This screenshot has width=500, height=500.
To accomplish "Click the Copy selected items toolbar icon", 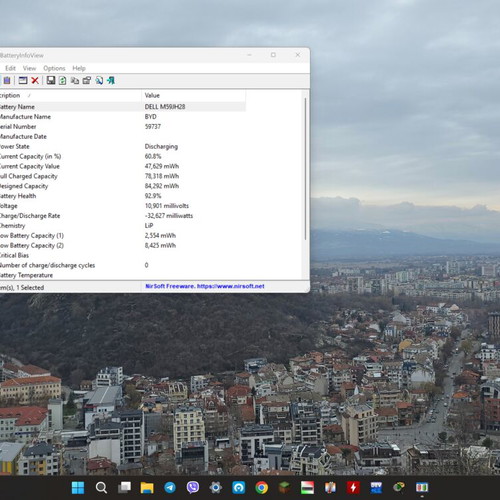I will (x=75, y=80).
